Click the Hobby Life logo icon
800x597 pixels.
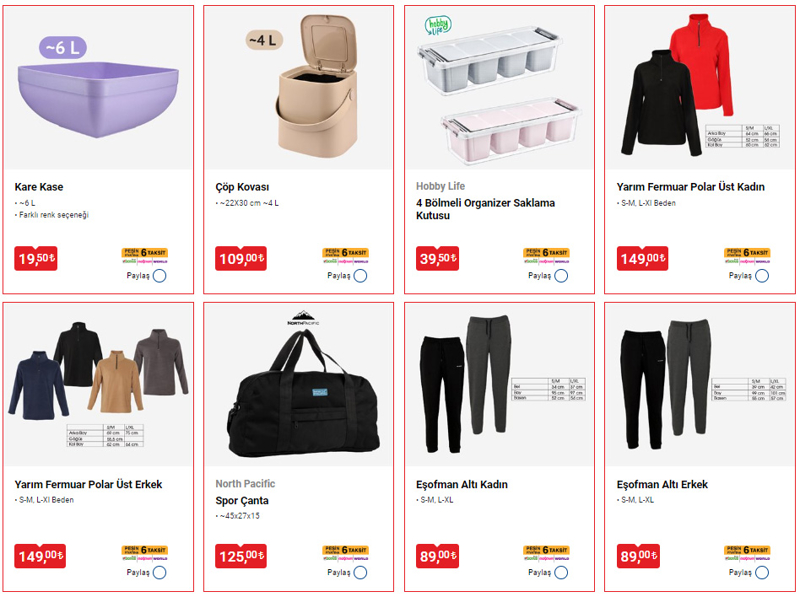coord(438,26)
